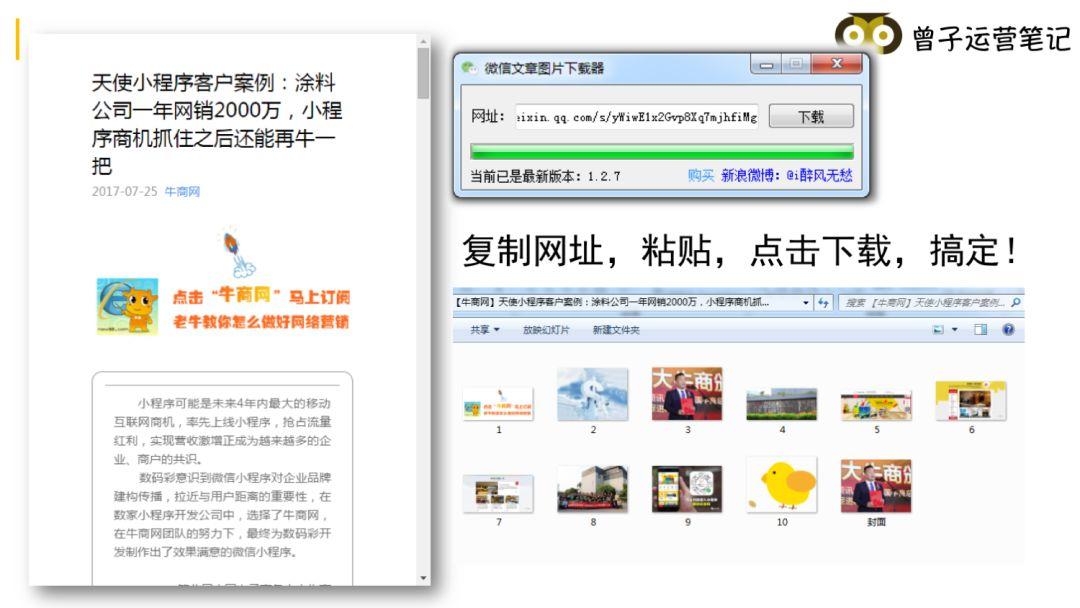Select image thumbnail labeled 1 in the folder

pos(498,404)
